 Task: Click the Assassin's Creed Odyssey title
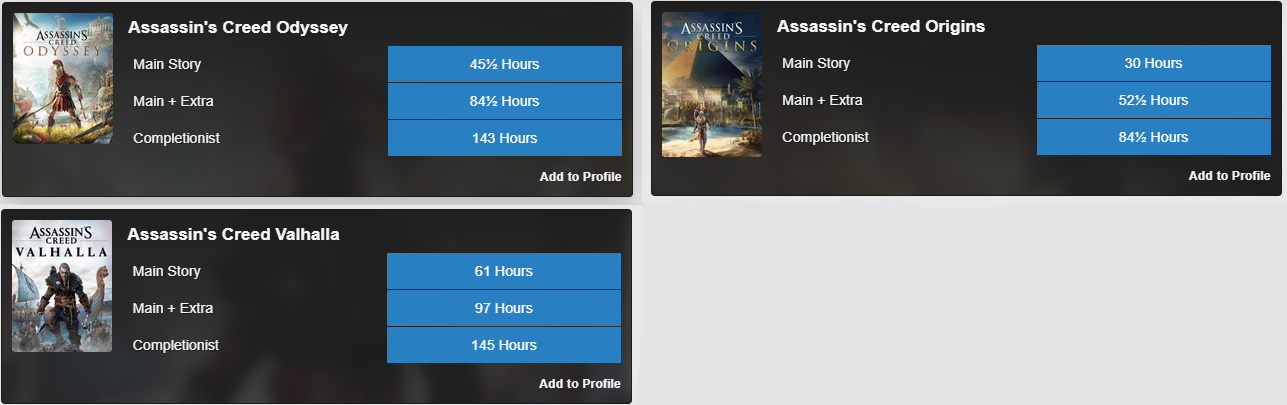click(x=237, y=28)
